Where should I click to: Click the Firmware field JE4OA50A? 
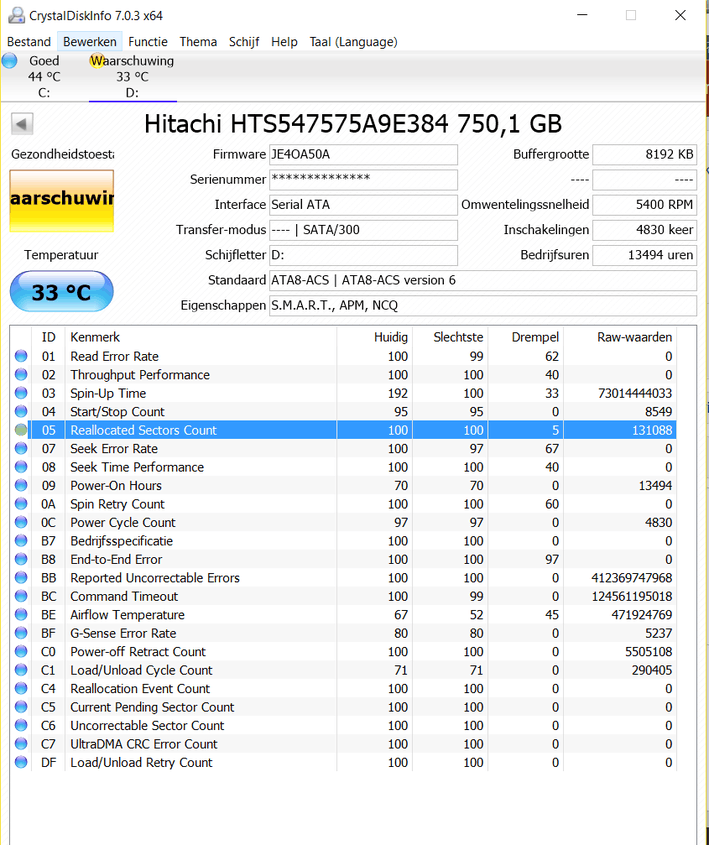pos(363,155)
